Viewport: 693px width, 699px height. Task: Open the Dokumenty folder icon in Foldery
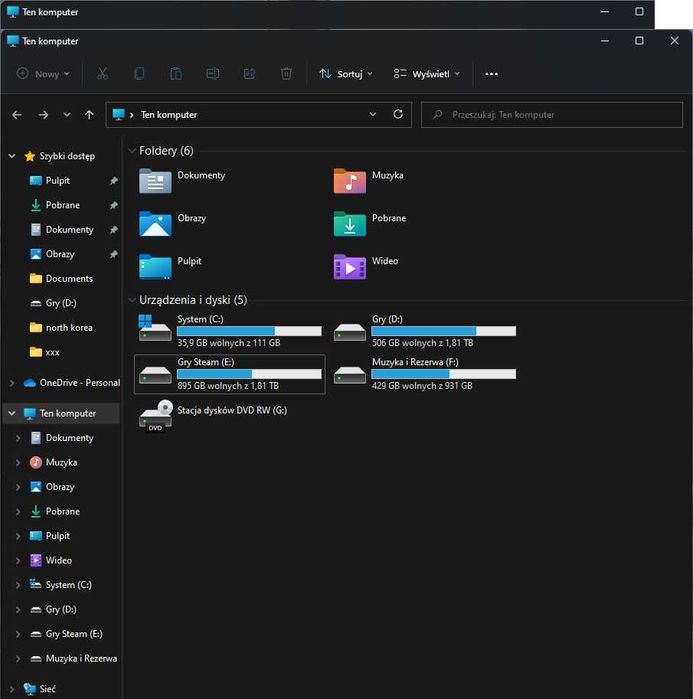tap(155, 181)
